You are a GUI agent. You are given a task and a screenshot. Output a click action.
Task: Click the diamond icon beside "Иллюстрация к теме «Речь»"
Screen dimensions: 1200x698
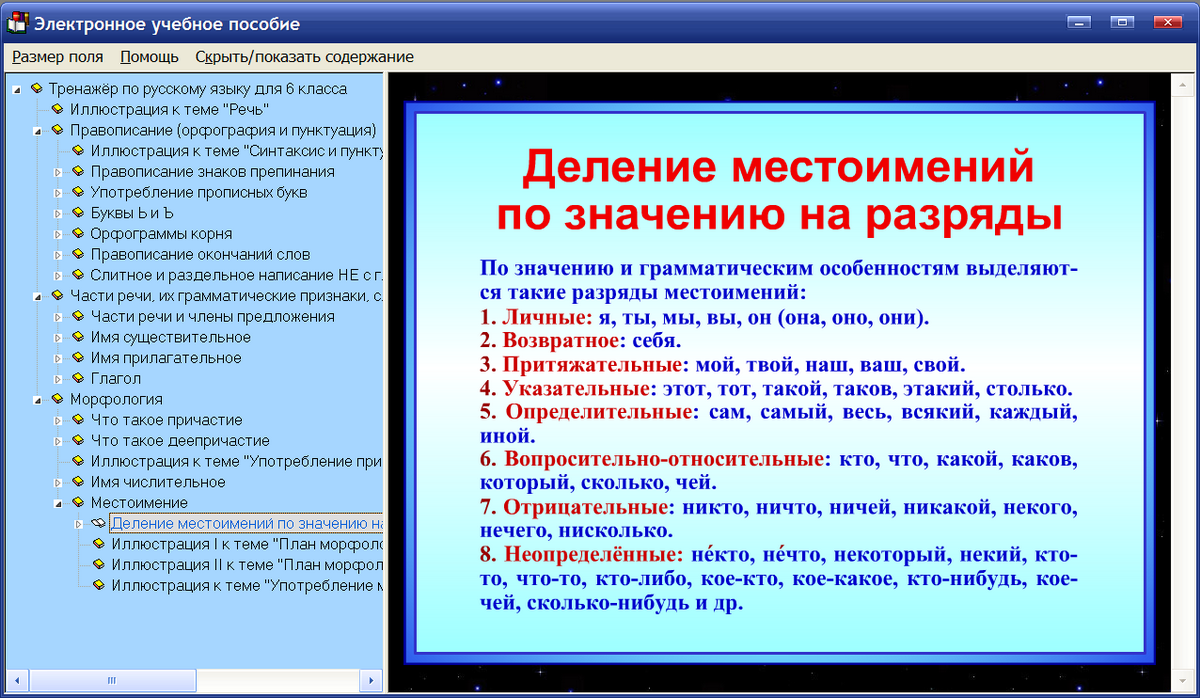pyautogui.click(x=56, y=109)
